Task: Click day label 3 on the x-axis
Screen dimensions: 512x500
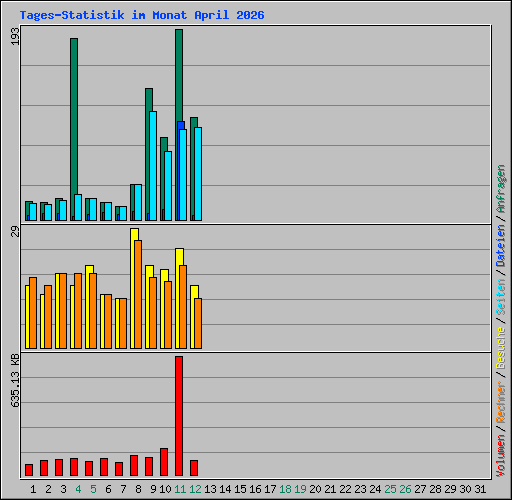Action: [63, 489]
